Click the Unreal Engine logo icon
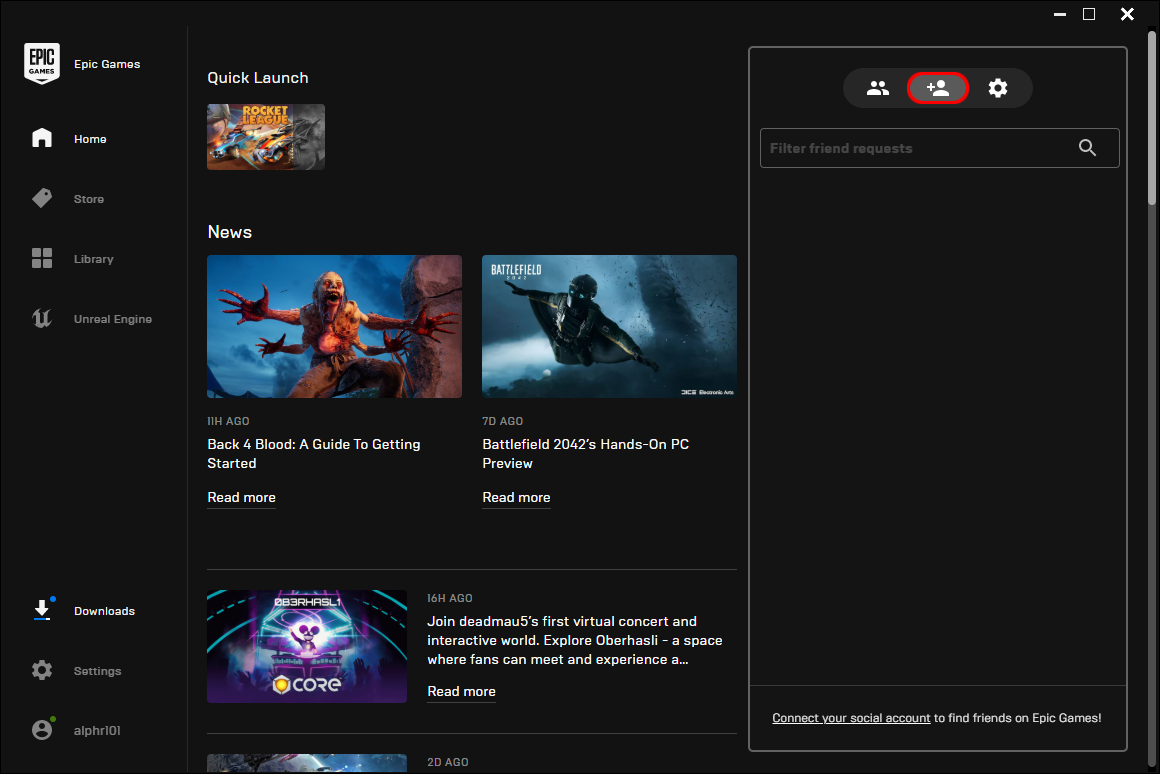1160x774 pixels. click(x=42, y=318)
